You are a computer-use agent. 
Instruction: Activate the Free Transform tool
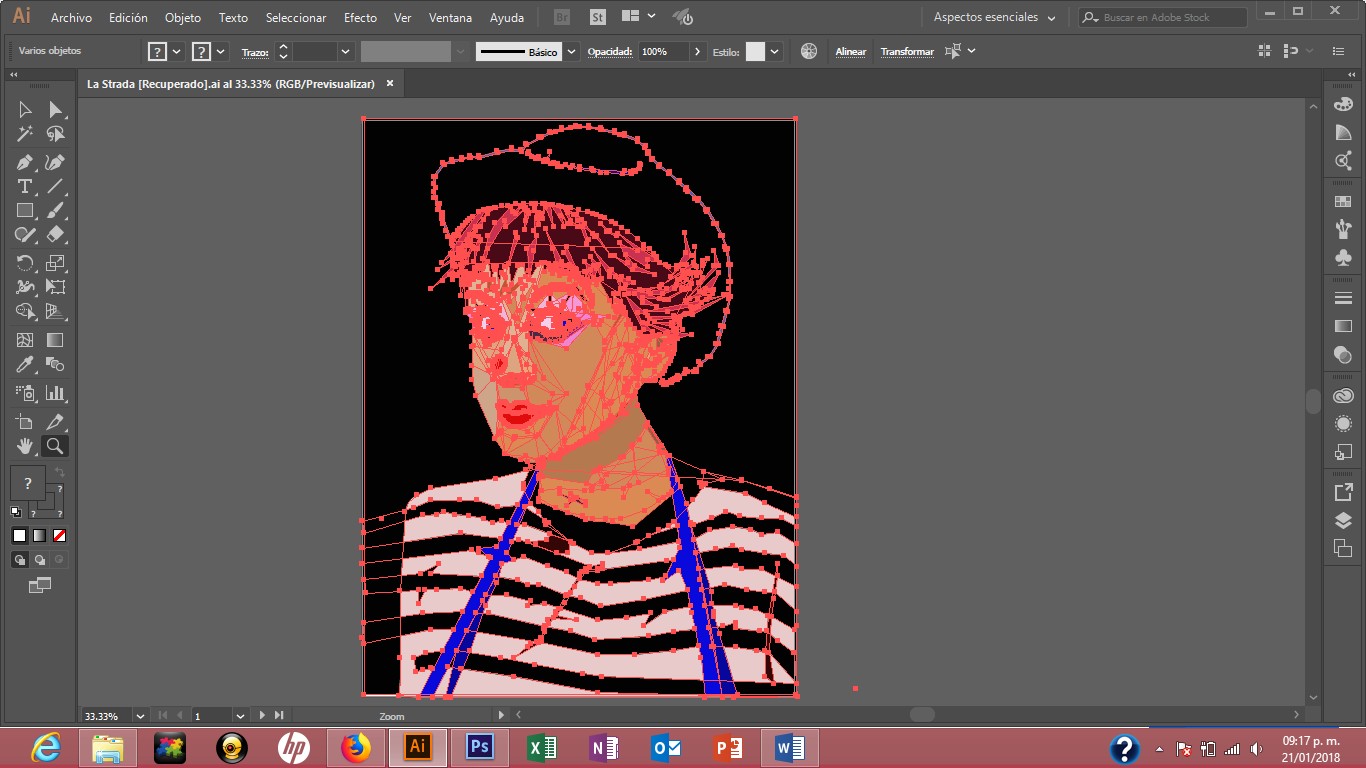tap(56, 287)
